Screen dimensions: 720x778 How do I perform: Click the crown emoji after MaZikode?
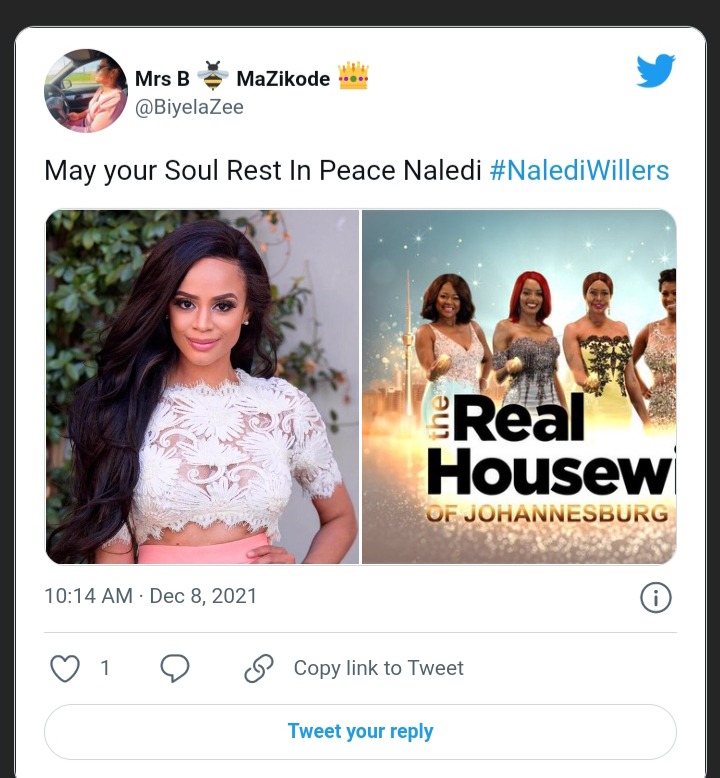(x=353, y=76)
